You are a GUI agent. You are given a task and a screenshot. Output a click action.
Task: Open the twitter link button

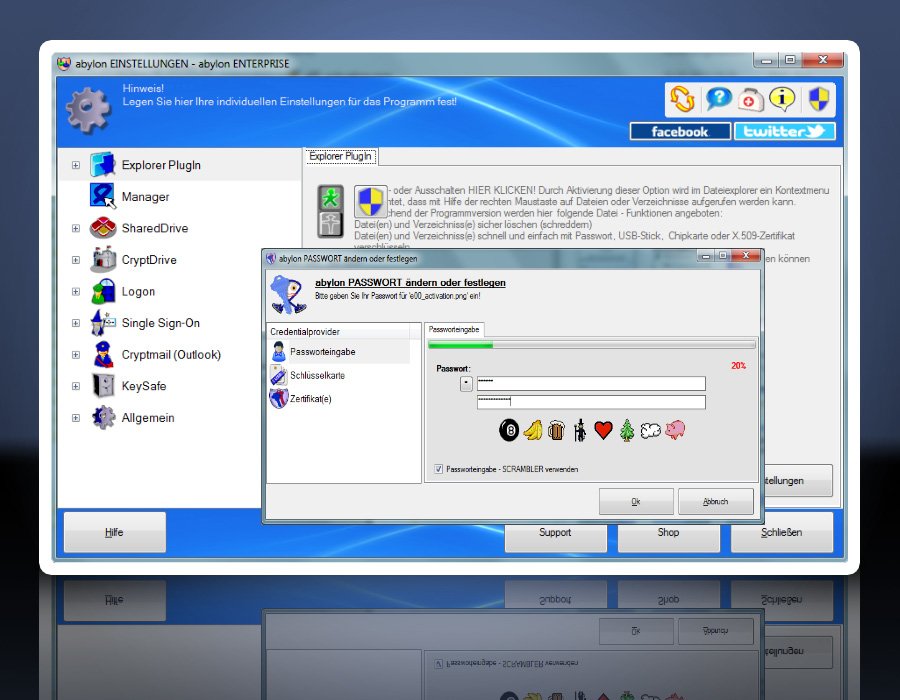coord(785,131)
